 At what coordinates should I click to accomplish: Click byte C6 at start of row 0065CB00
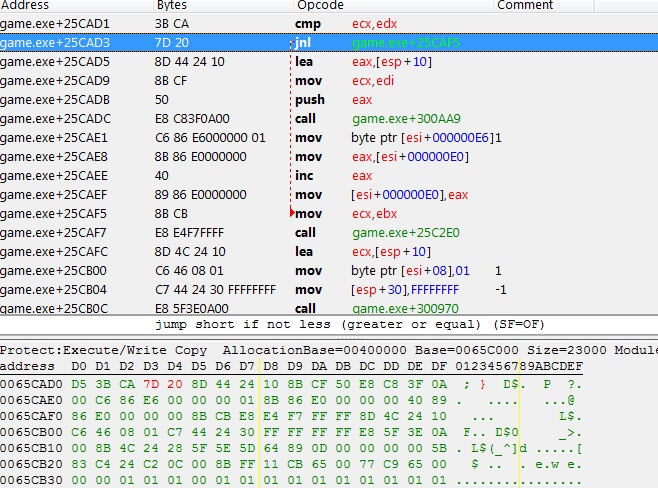pyautogui.click(x=79, y=432)
